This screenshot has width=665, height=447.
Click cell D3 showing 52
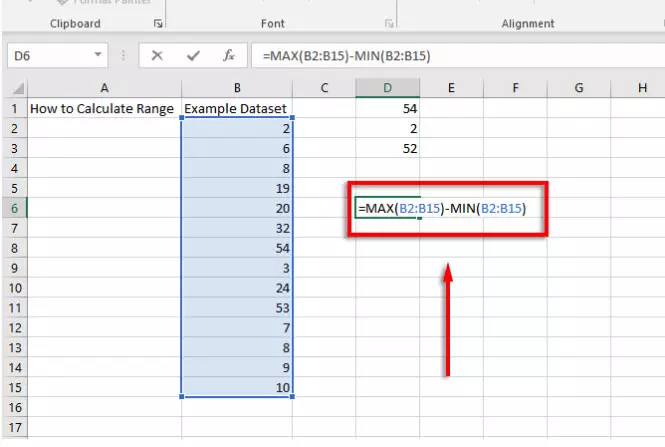point(388,148)
